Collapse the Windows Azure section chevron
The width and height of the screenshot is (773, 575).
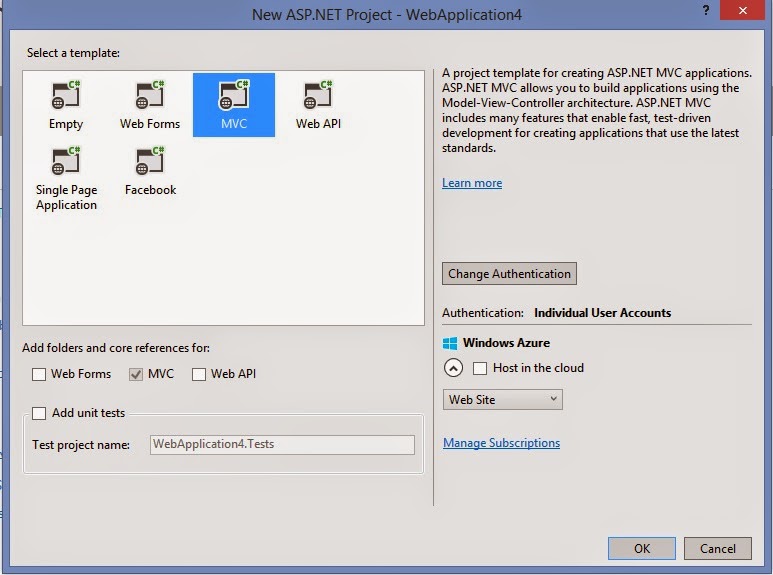coord(453,368)
